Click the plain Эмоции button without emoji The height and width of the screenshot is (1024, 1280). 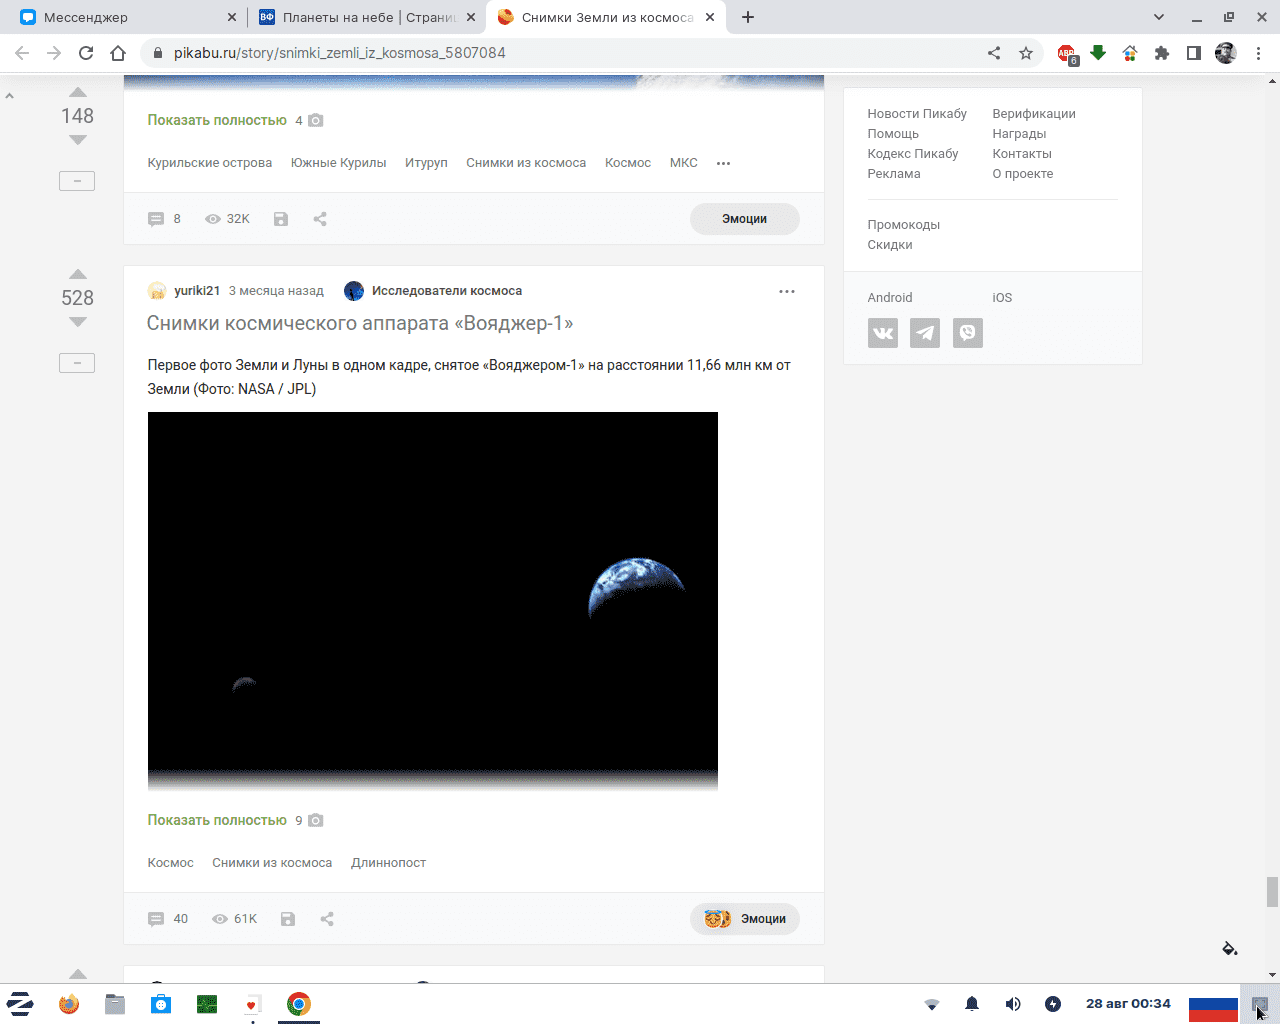pos(745,219)
